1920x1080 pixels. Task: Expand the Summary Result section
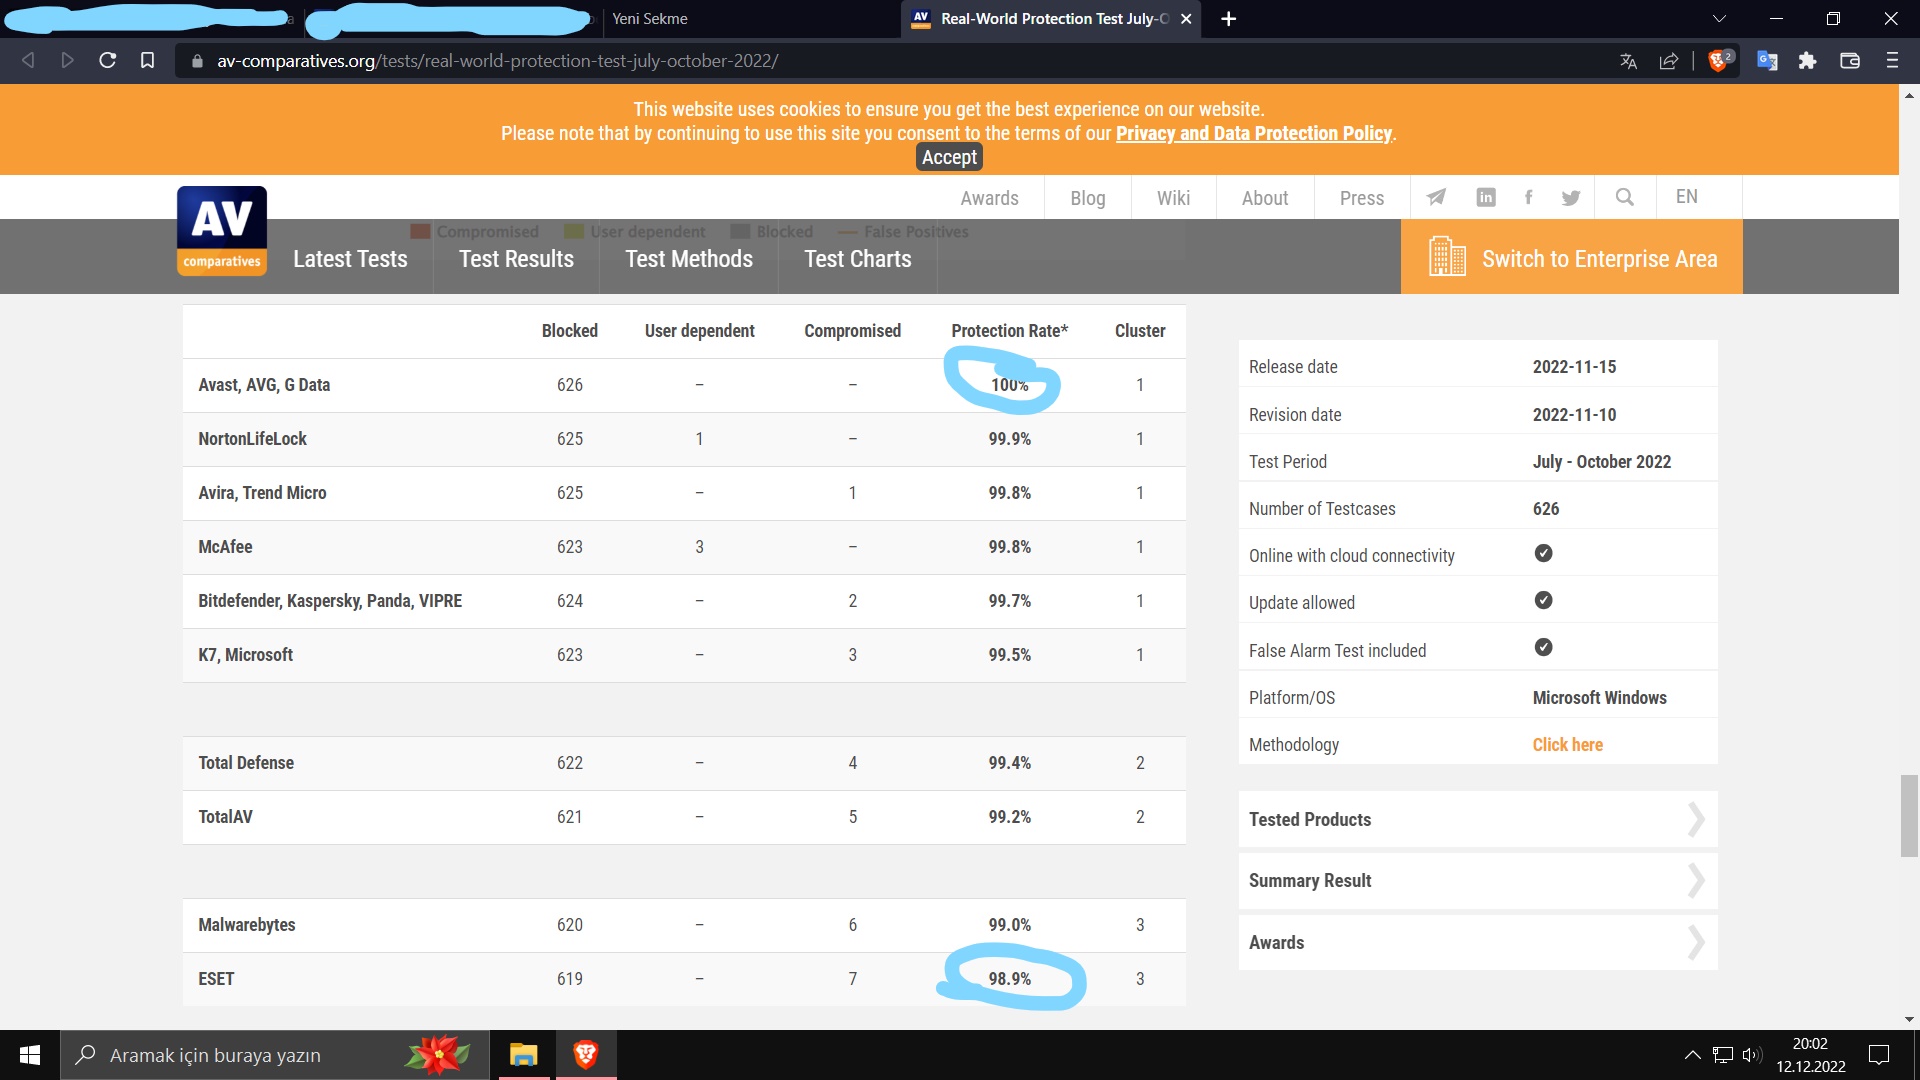click(1477, 880)
